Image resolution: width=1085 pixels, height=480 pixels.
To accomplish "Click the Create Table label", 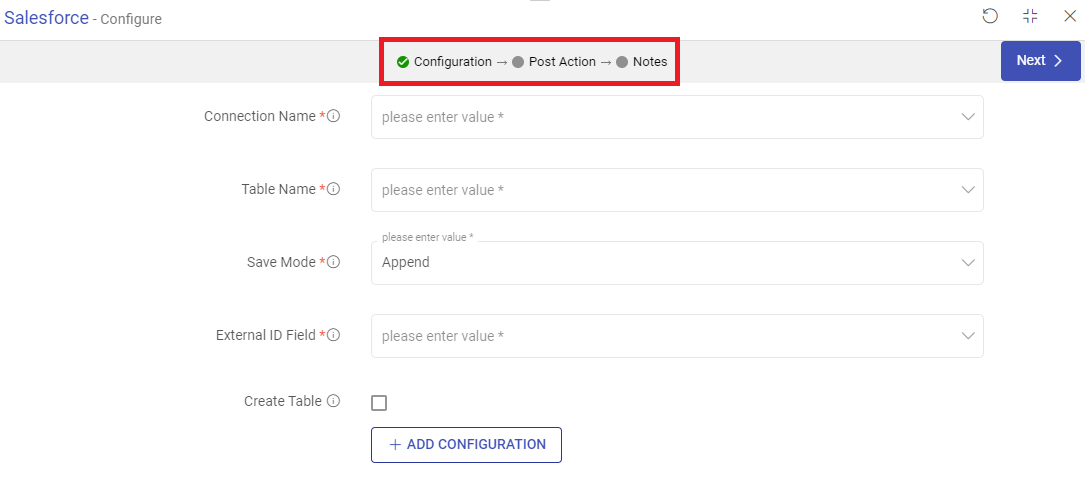I will [x=283, y=401].
